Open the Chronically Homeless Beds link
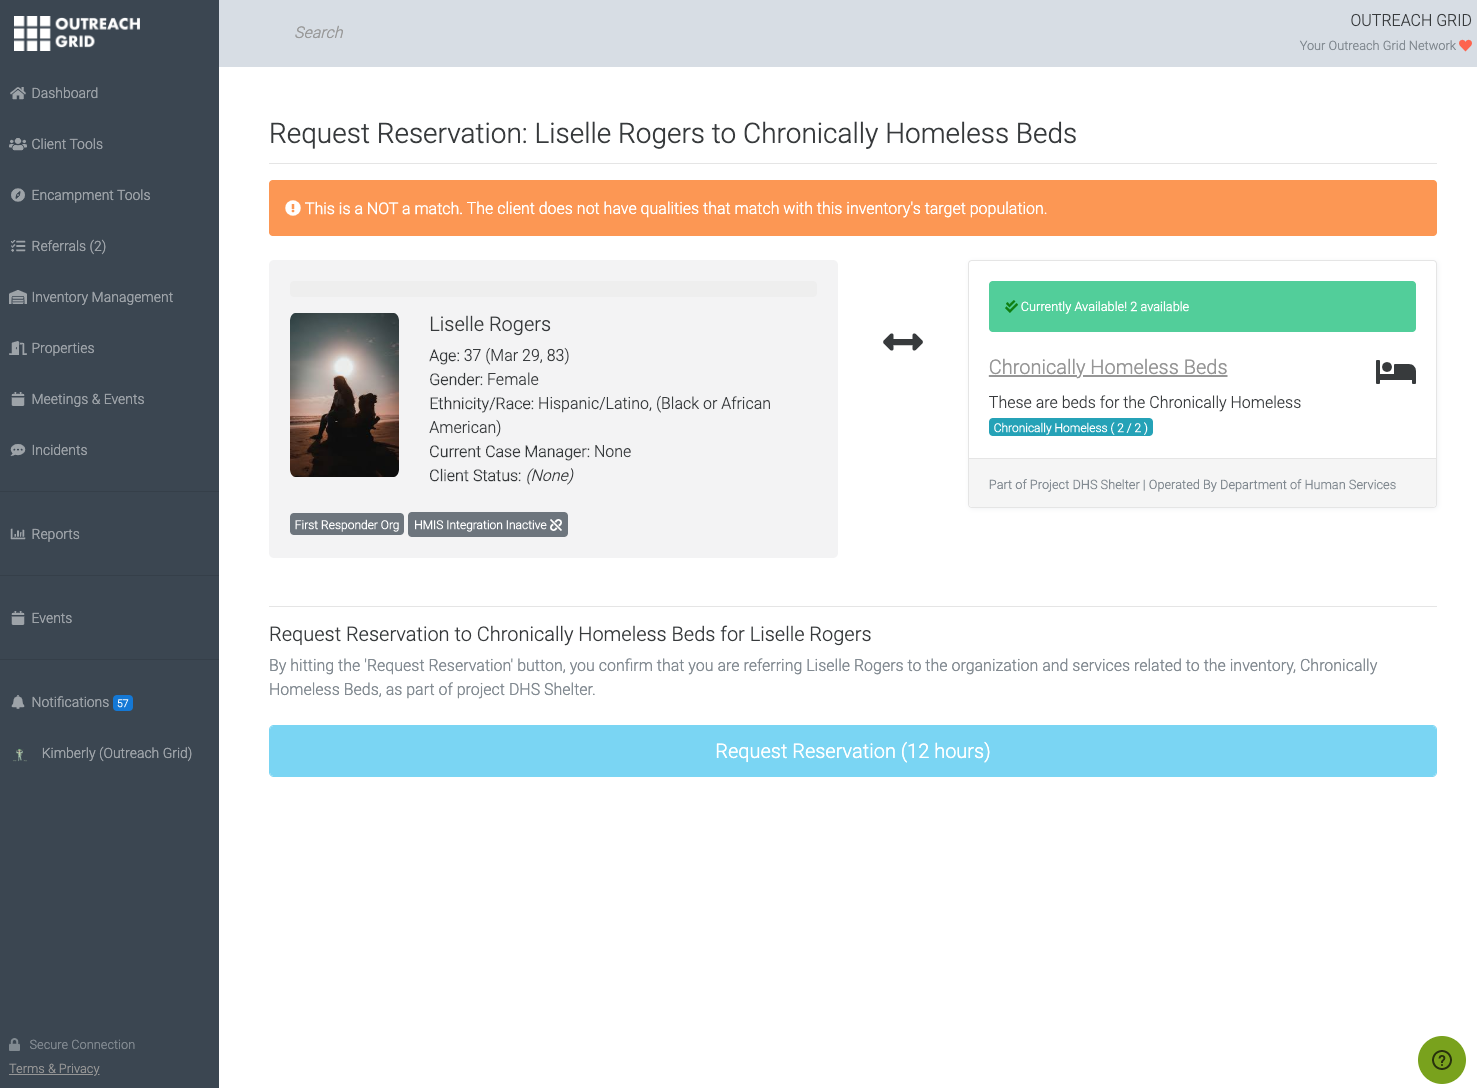Viewport: 1477px width, 1088px height. click(1107, 367)
